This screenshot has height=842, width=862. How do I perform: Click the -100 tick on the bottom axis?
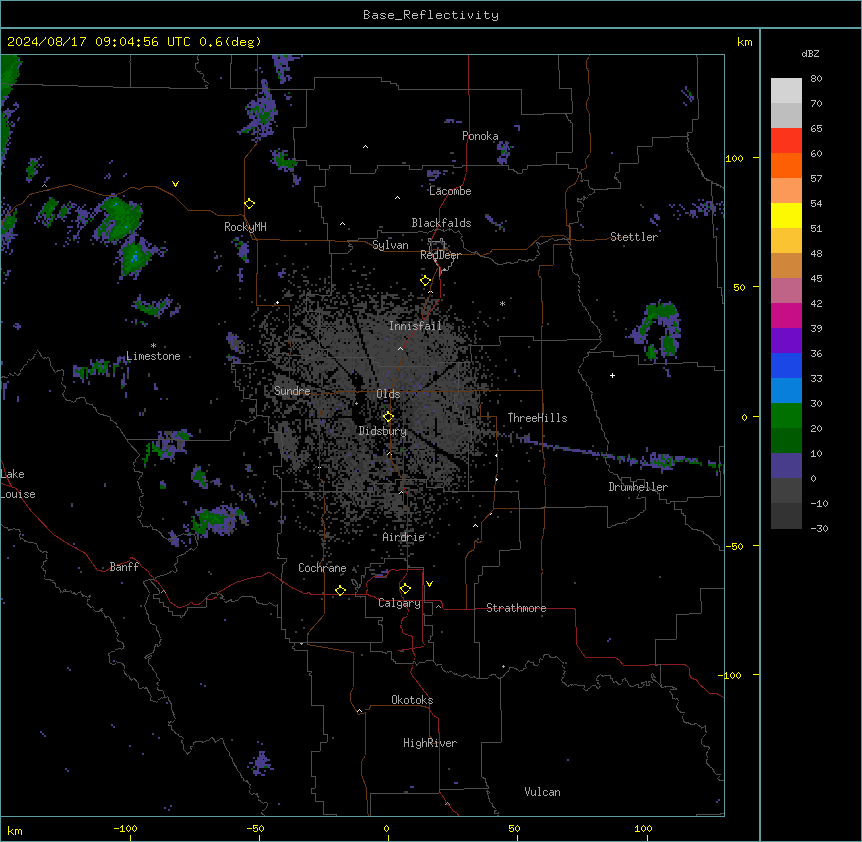click(125, 828)
